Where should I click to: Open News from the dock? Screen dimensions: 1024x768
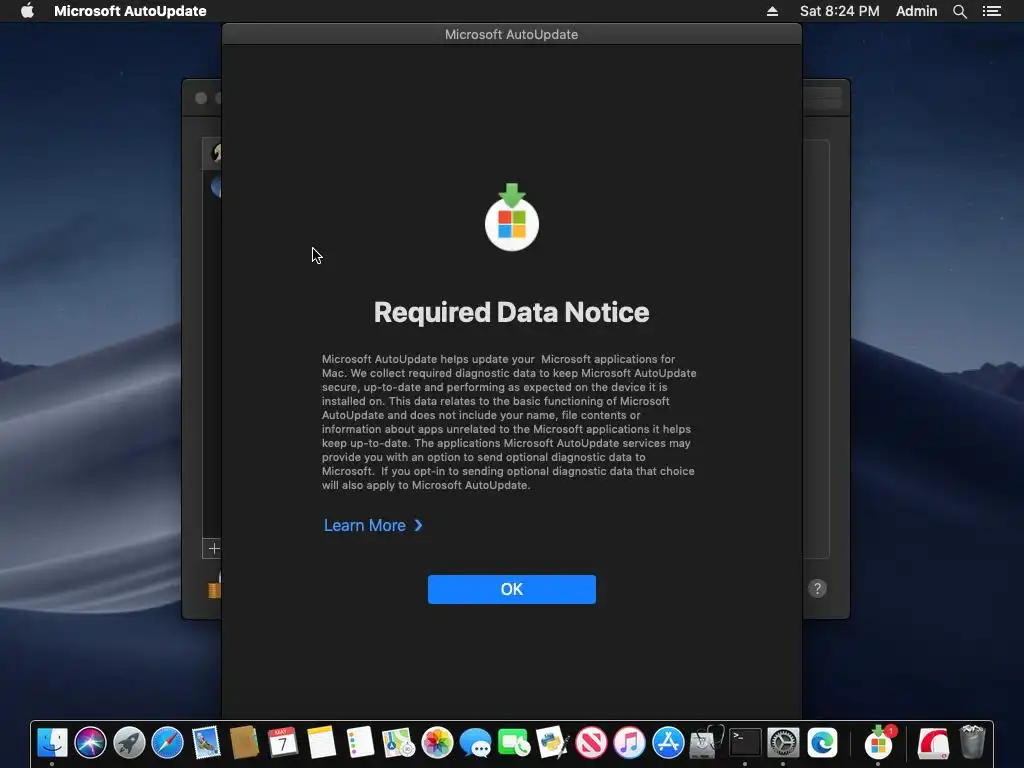click(x=591, y=743)
